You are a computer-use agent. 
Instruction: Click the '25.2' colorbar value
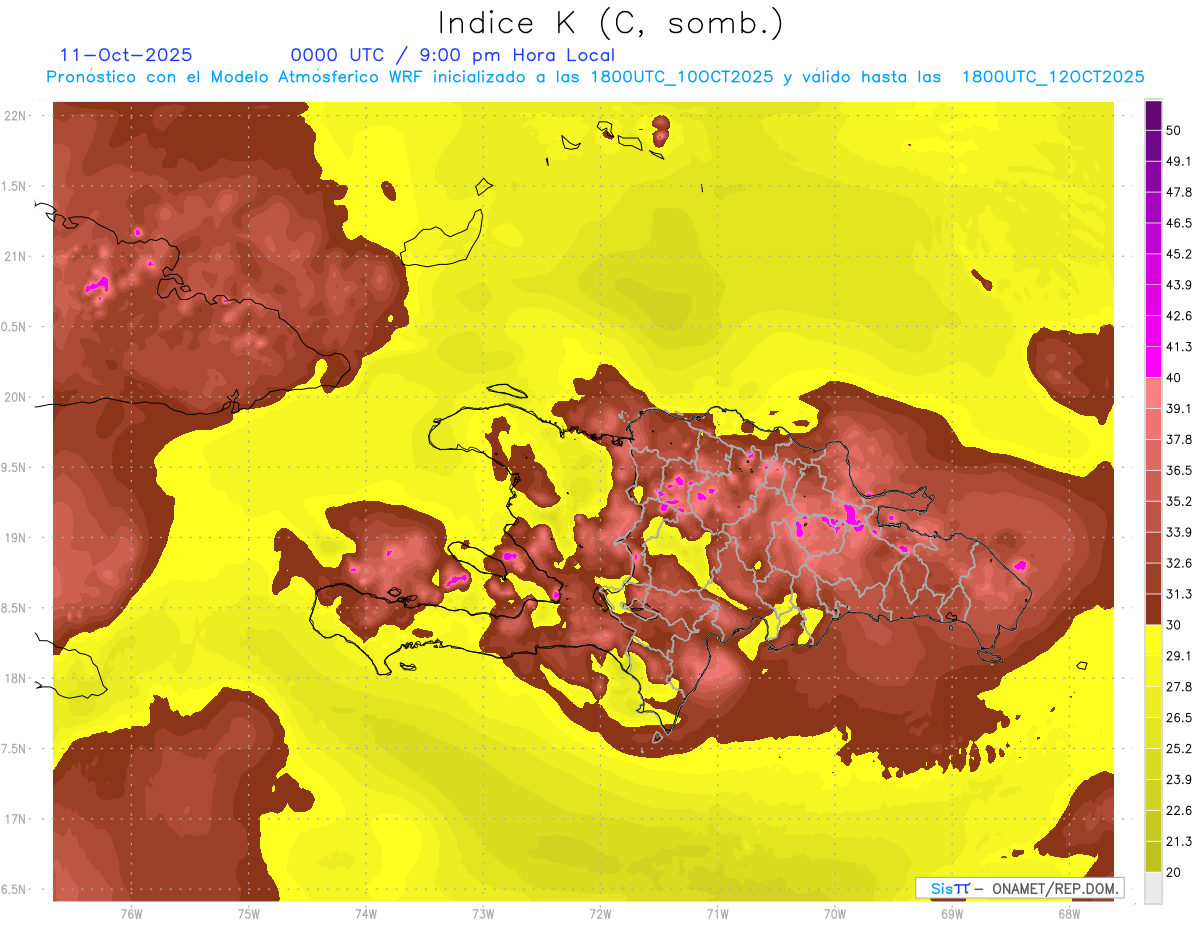point(1179,748)
